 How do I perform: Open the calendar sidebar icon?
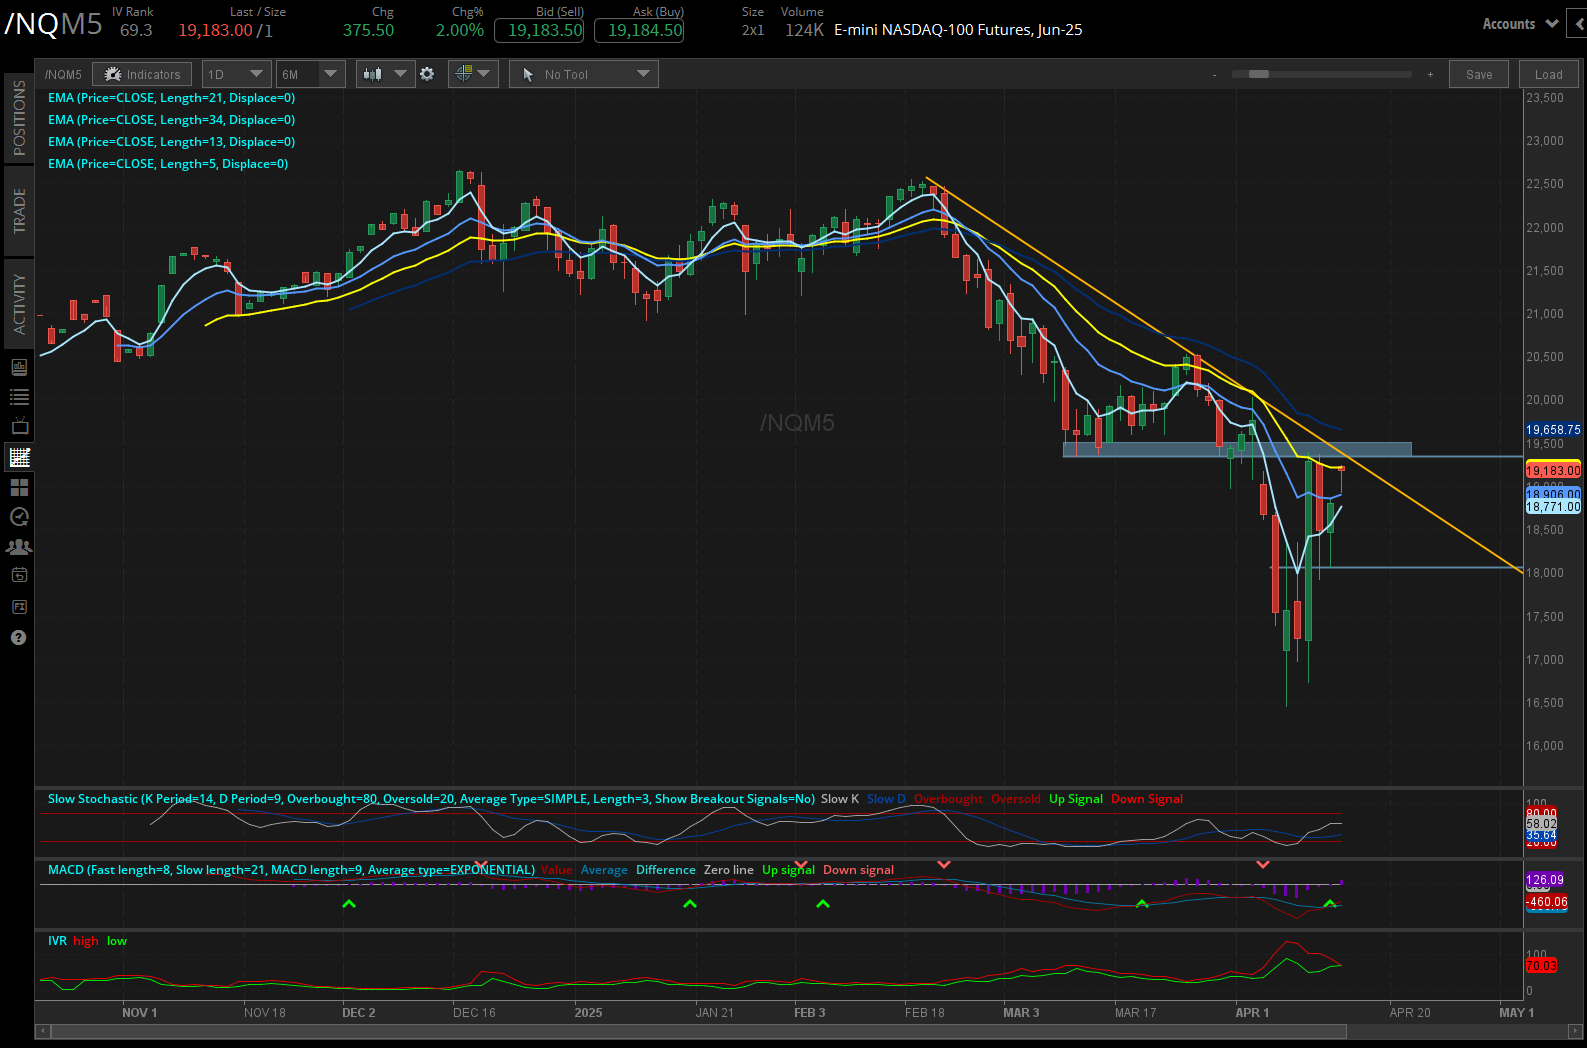tap(19, 575)
